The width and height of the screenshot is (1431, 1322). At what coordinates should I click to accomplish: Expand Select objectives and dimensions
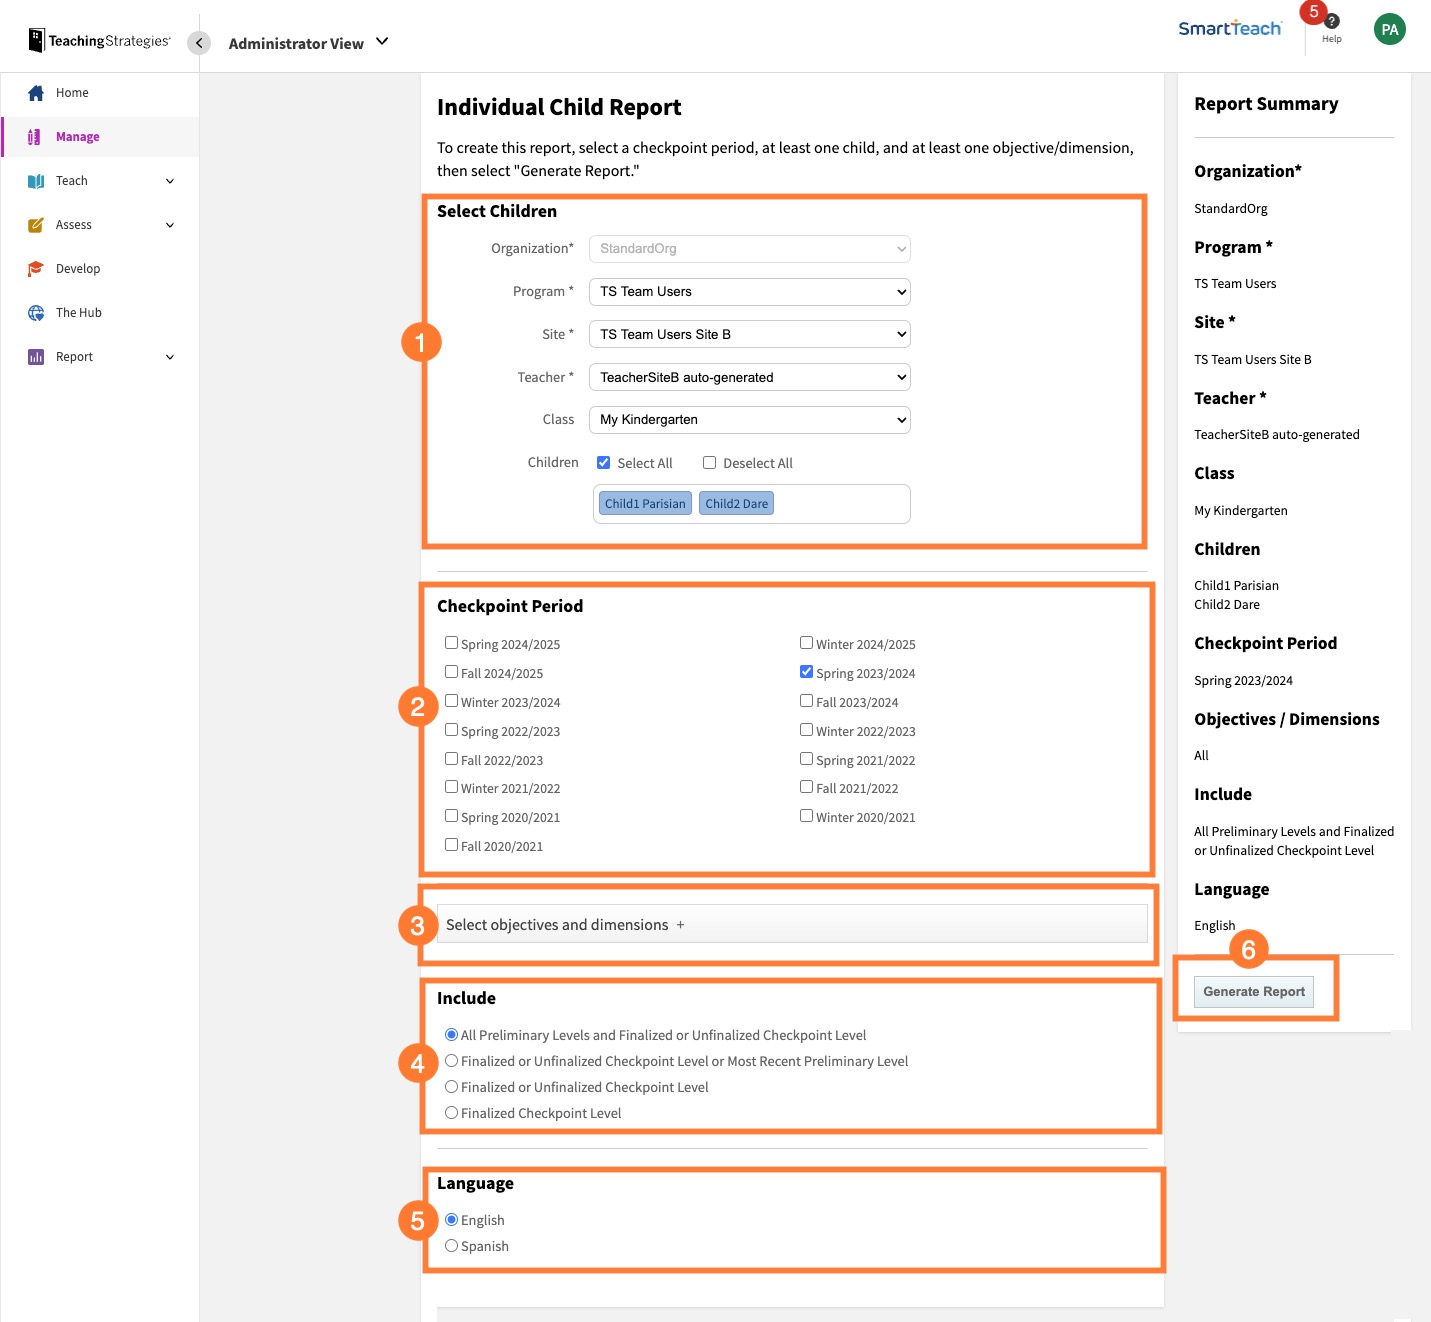coord(565,925)
